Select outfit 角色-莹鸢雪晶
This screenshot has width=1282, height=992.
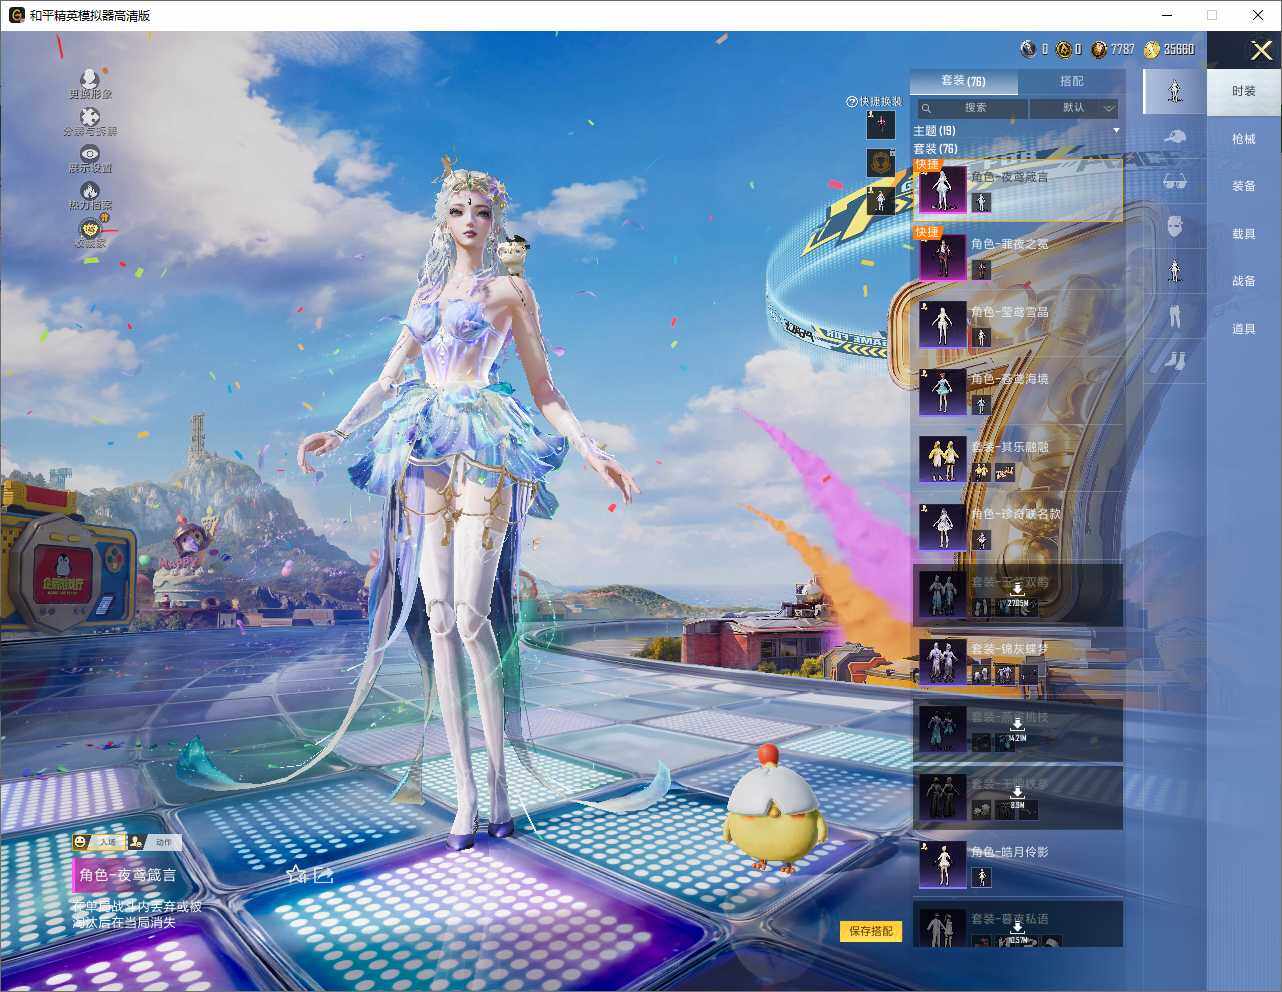point(1018,324)
